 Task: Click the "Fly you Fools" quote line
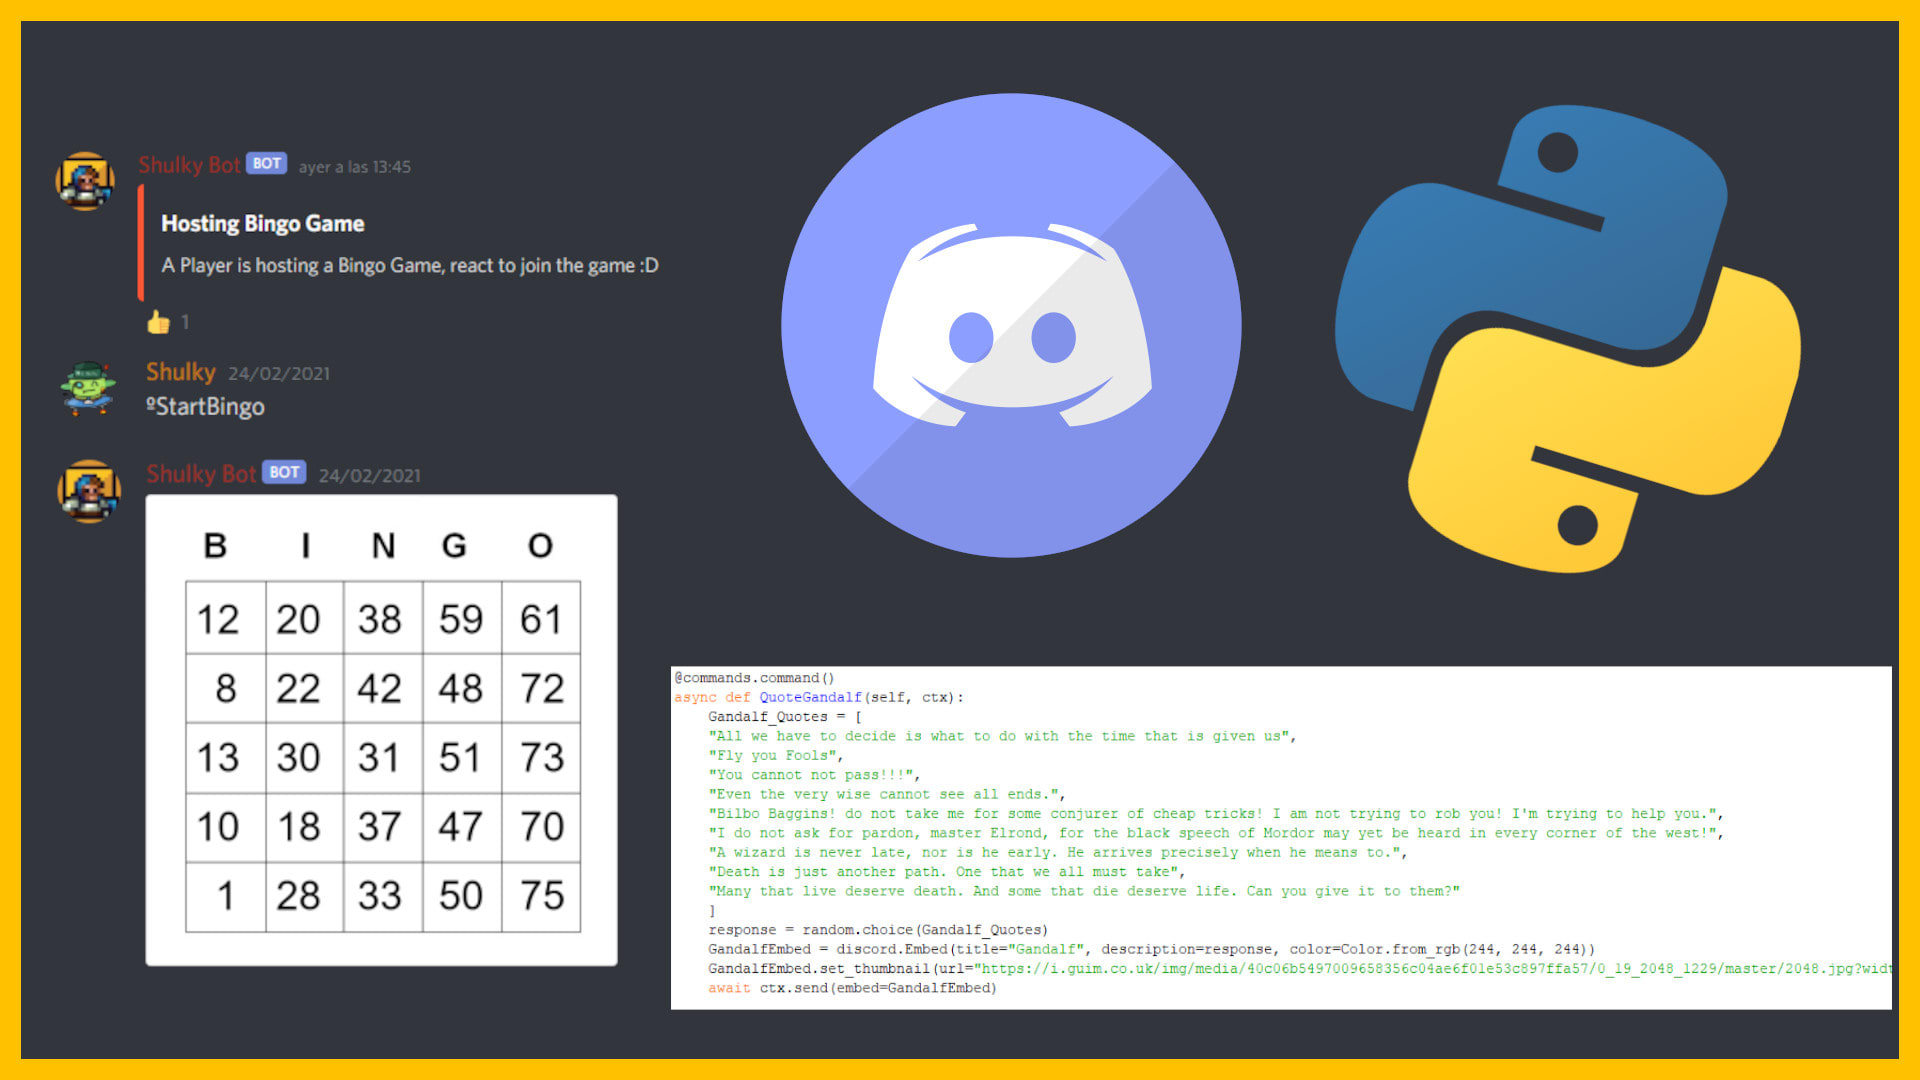(x=776, y=756)
